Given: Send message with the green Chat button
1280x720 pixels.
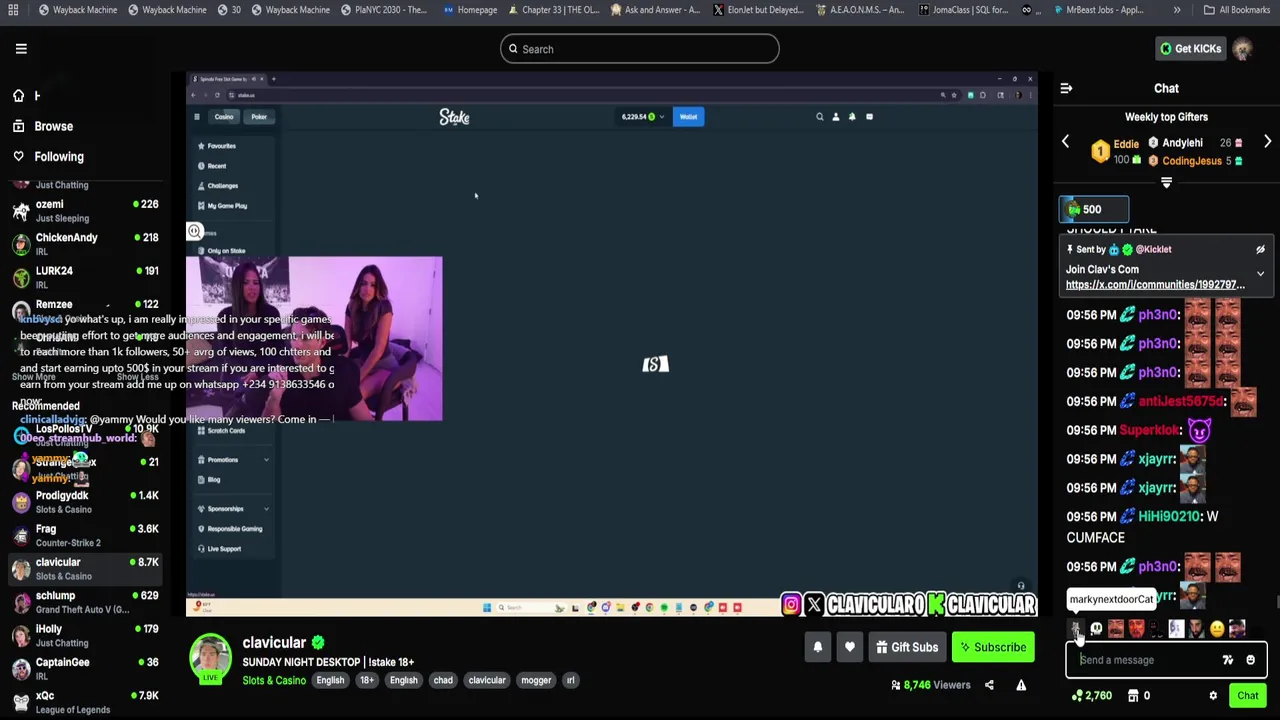Looking at the screenshot, I should point(1247,696).
